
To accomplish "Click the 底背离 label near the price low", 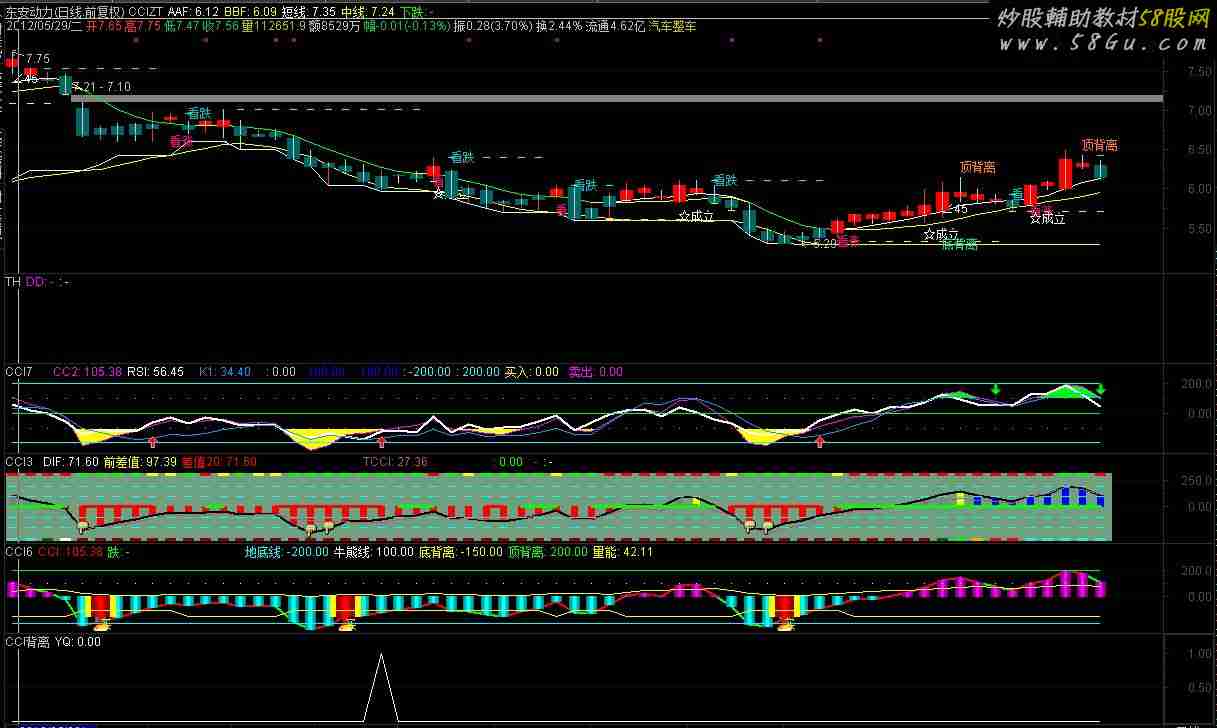I will 960,244.
